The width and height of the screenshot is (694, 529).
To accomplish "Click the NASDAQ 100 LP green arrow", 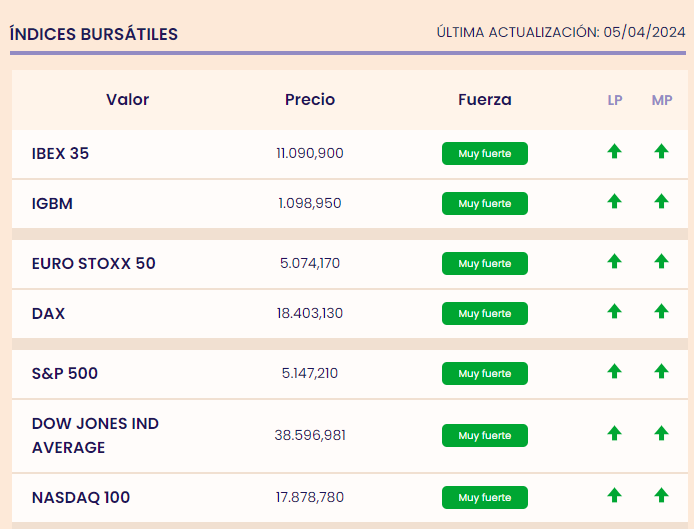I will [614, 495].
